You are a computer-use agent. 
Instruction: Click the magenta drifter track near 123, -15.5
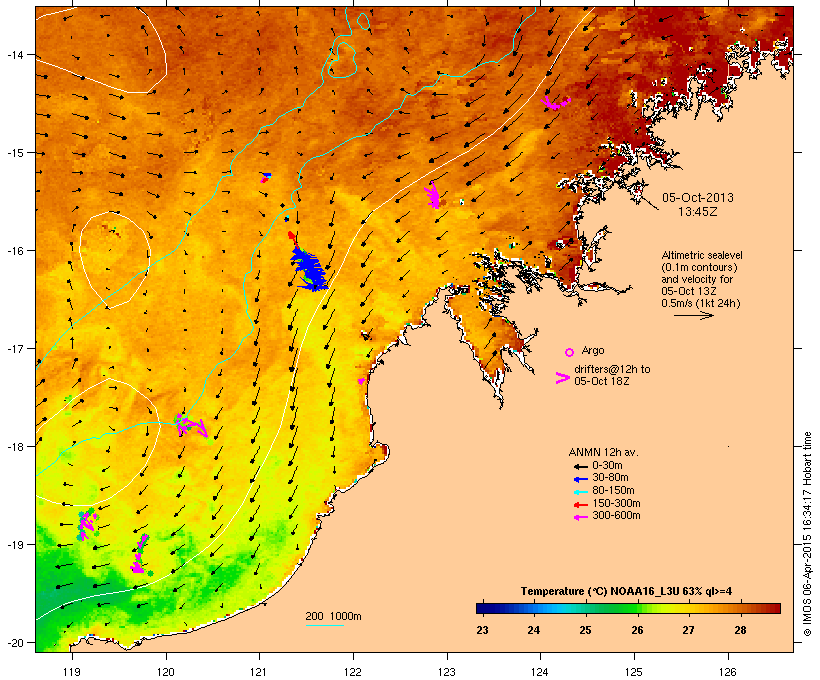[433, 196]
